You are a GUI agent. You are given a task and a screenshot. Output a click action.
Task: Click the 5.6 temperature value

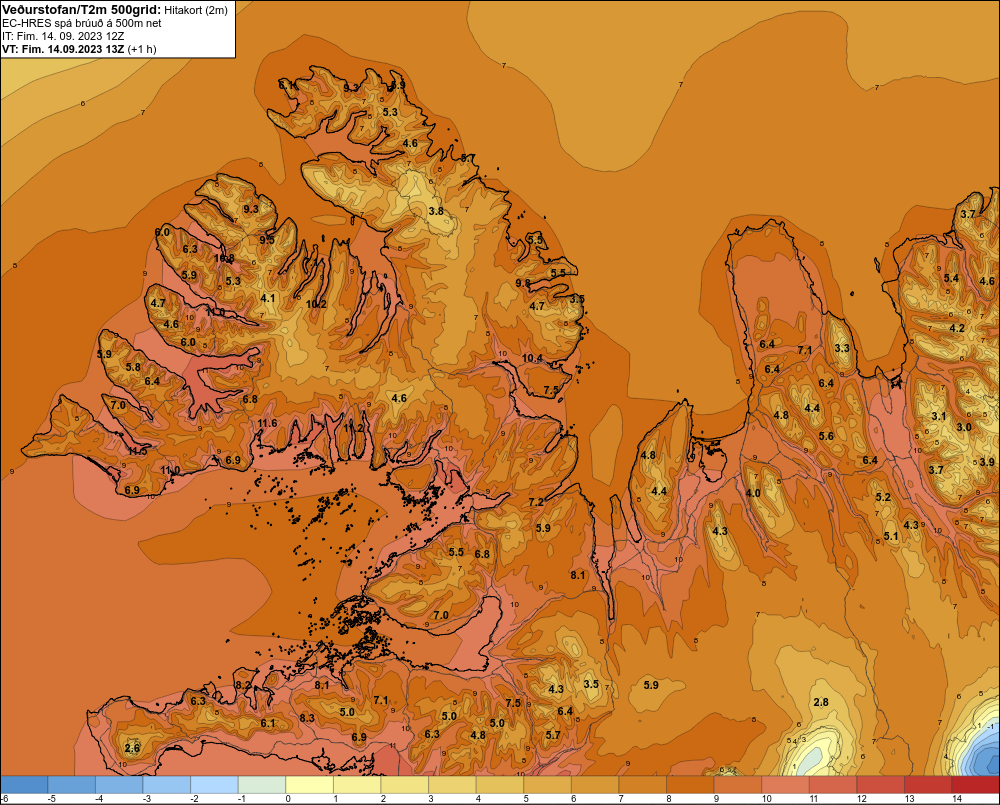[x=826, y=436]
